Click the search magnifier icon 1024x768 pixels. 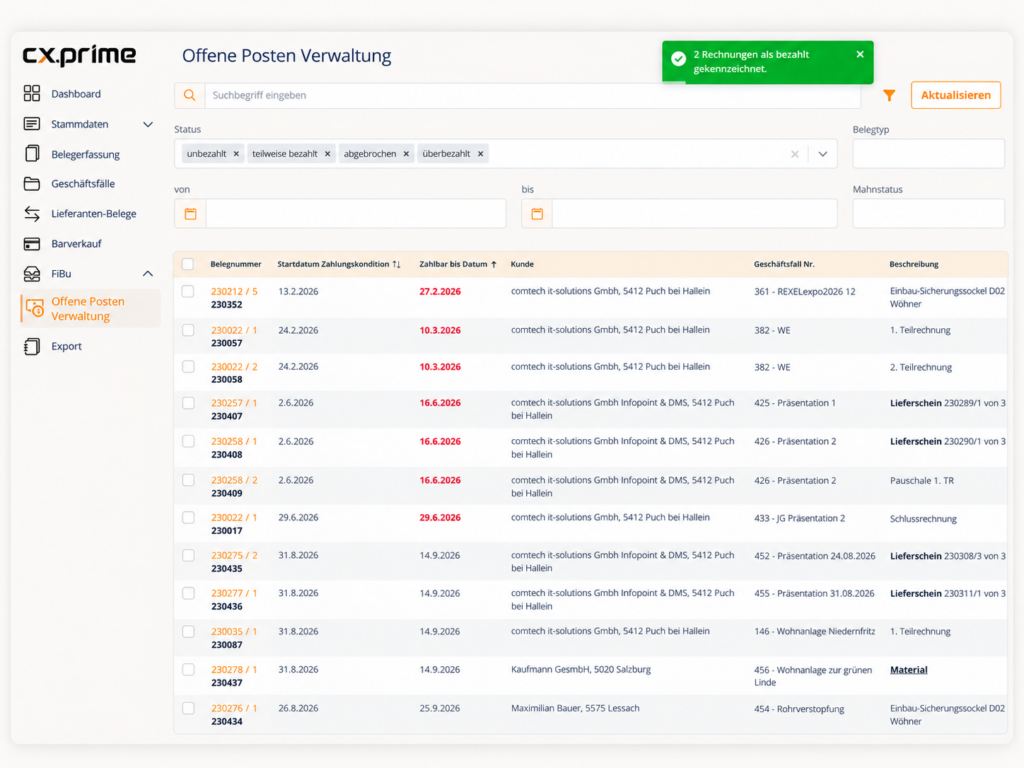pos(189,95)
